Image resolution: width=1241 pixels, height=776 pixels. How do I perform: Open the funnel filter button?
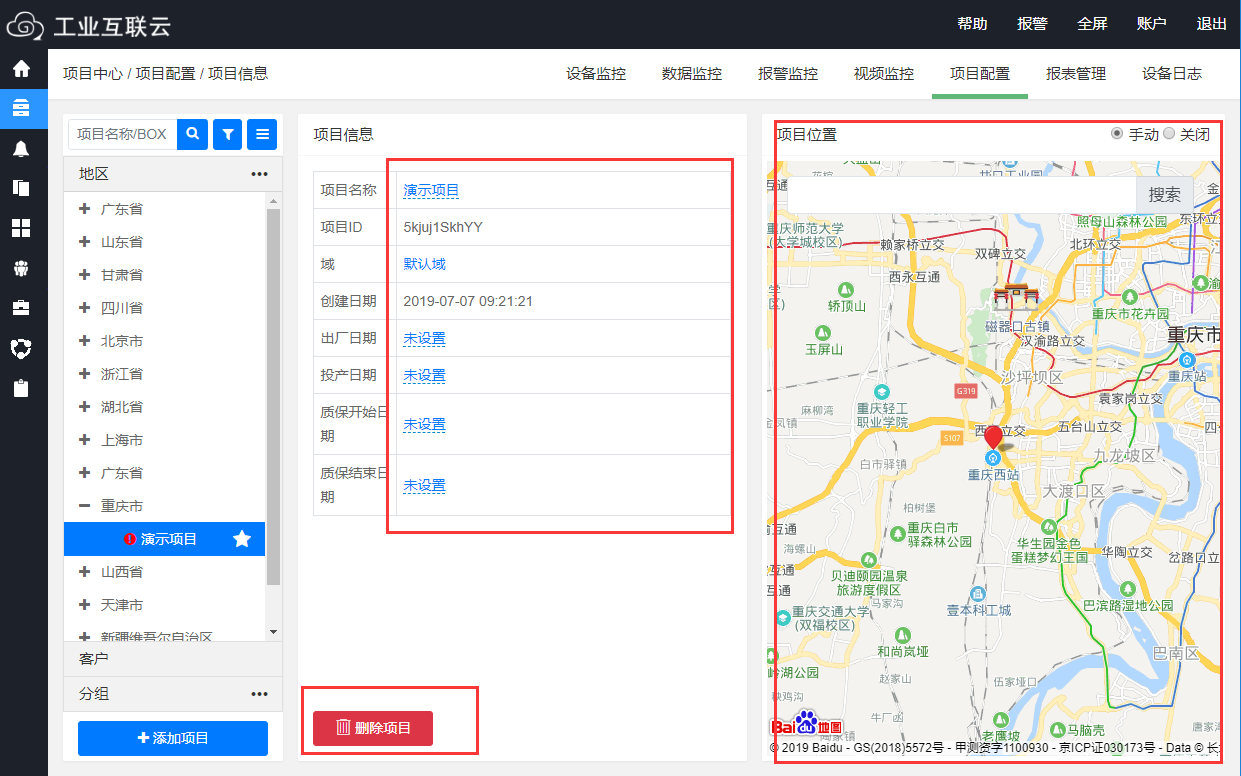point(228,133)
